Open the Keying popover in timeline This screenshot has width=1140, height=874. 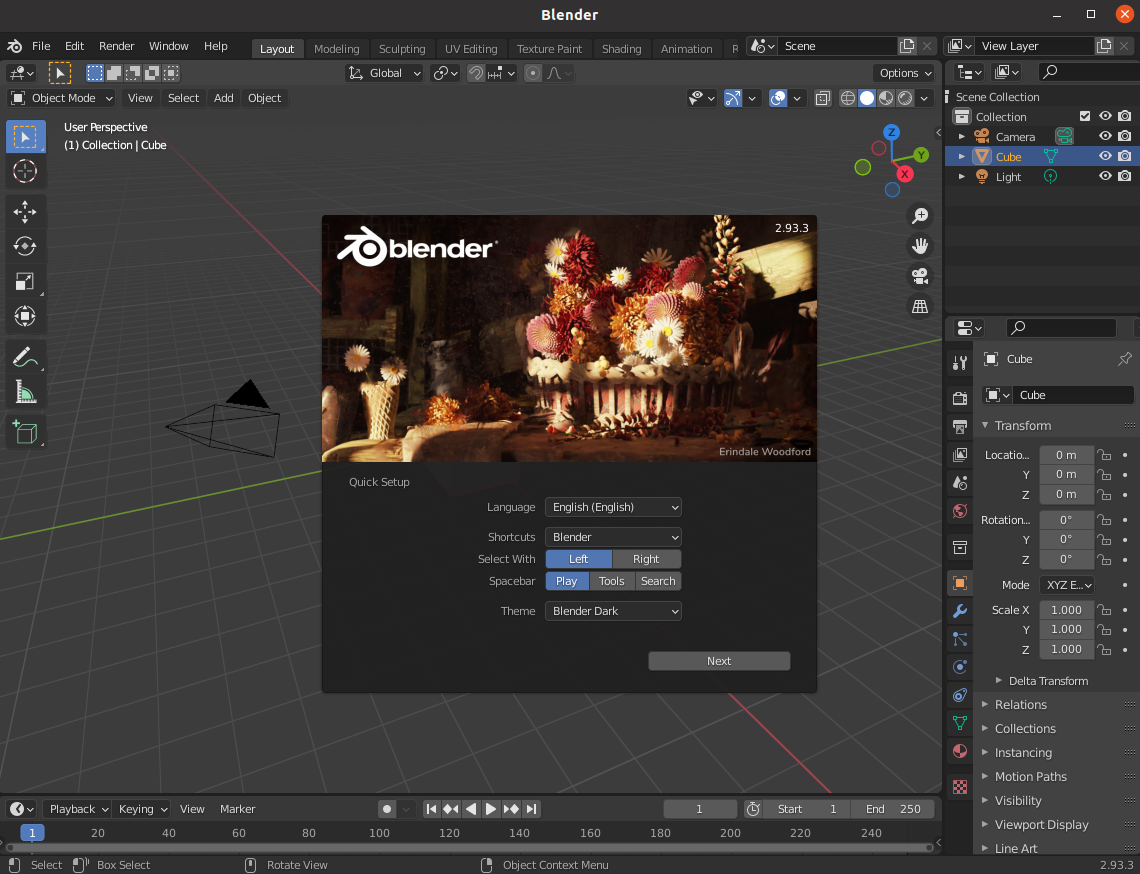pyautogui.click(x=142, y=809)
